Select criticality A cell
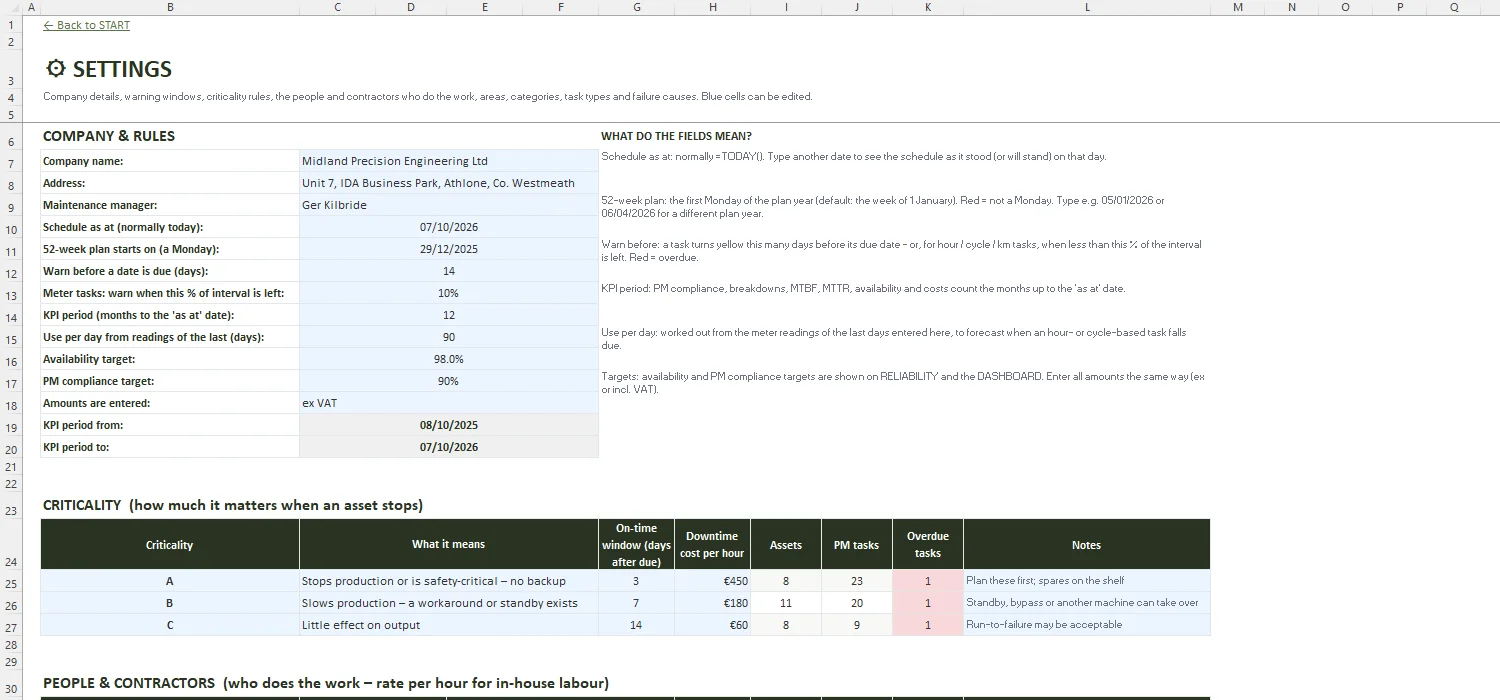Image resolution: width=1500 pixels, height=700 pixels. point(170,581)
